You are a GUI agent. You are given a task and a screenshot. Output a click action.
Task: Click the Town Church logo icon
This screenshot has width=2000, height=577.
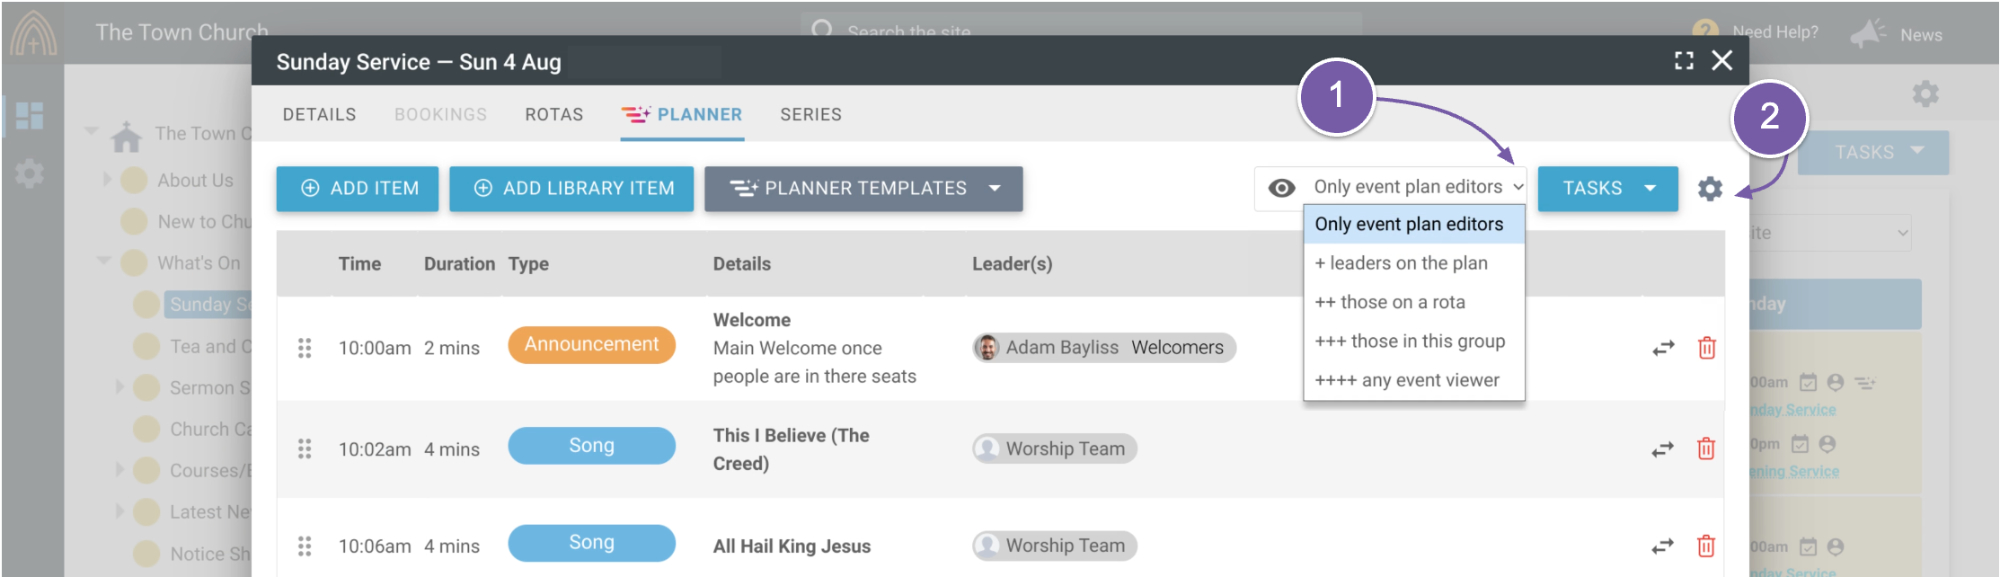tap(33, 33)
